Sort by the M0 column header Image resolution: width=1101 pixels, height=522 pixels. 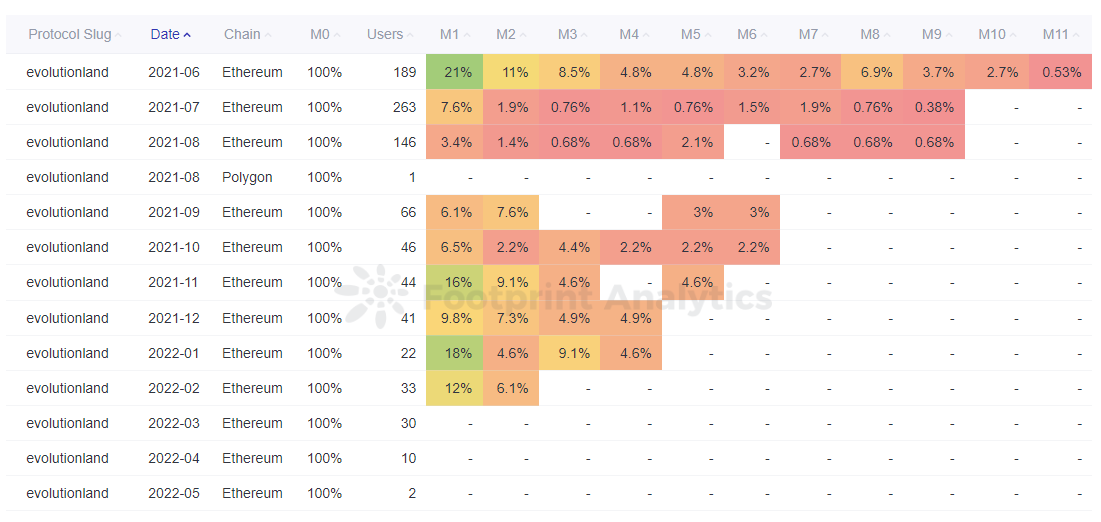pyautogui.click(x=326, y=34)
